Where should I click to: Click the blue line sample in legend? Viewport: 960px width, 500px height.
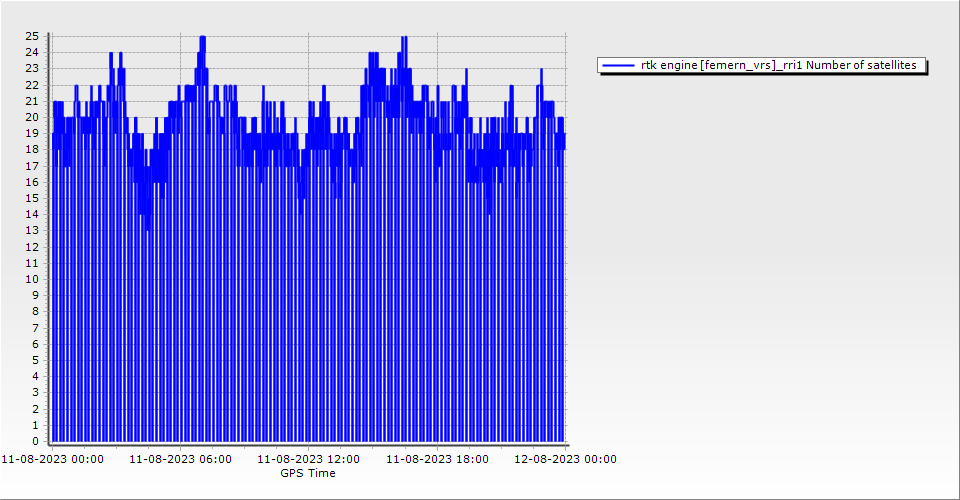coord(619,65)
